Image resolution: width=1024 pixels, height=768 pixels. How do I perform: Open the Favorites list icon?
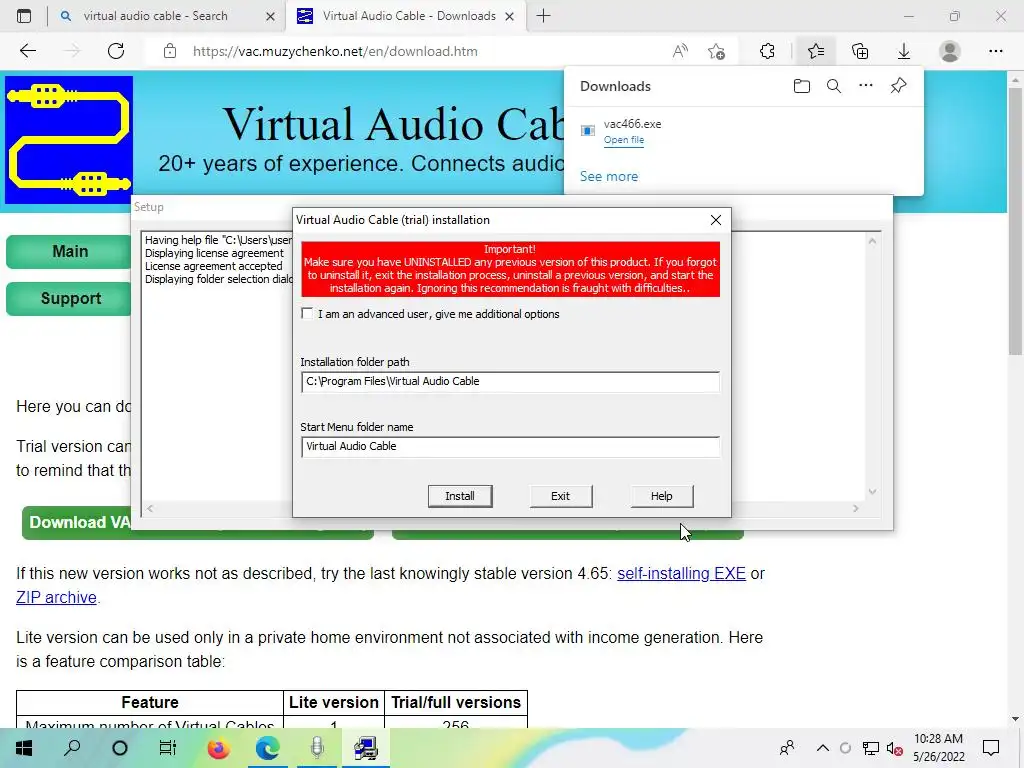coord(816,51)
